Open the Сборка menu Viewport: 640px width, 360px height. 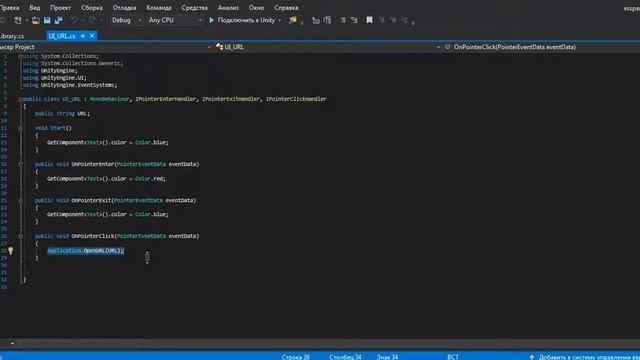tap(92, 8)
